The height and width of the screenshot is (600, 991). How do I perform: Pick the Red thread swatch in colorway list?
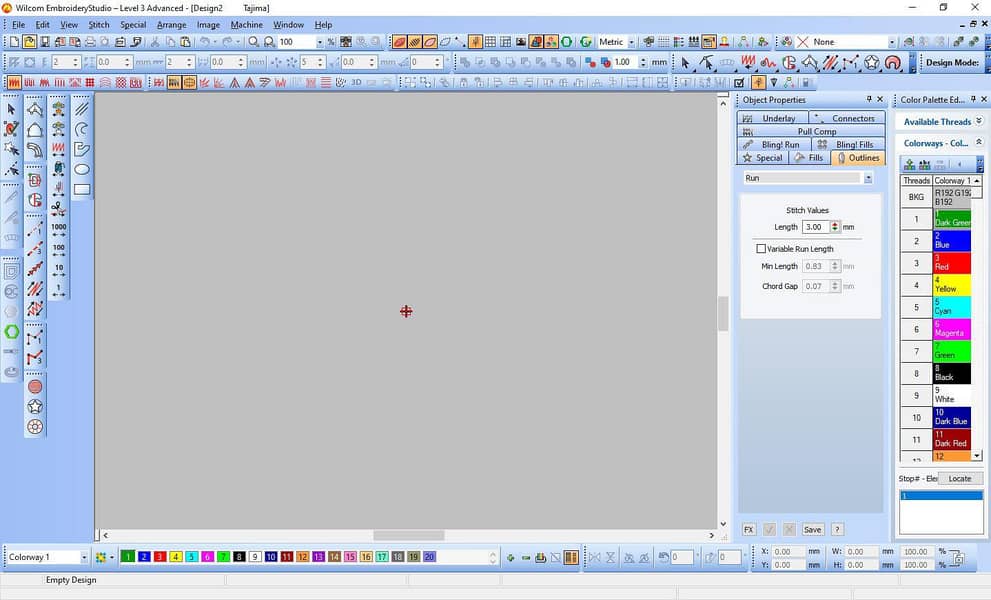pyautogui.click(x=951, y=263)
